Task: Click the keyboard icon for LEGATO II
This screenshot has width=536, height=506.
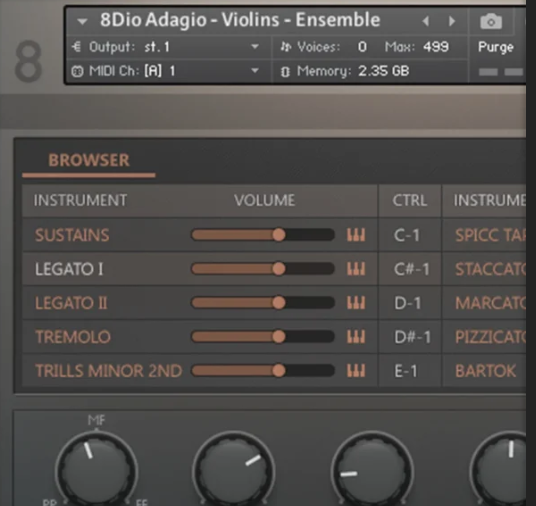Action: (356, 303)
